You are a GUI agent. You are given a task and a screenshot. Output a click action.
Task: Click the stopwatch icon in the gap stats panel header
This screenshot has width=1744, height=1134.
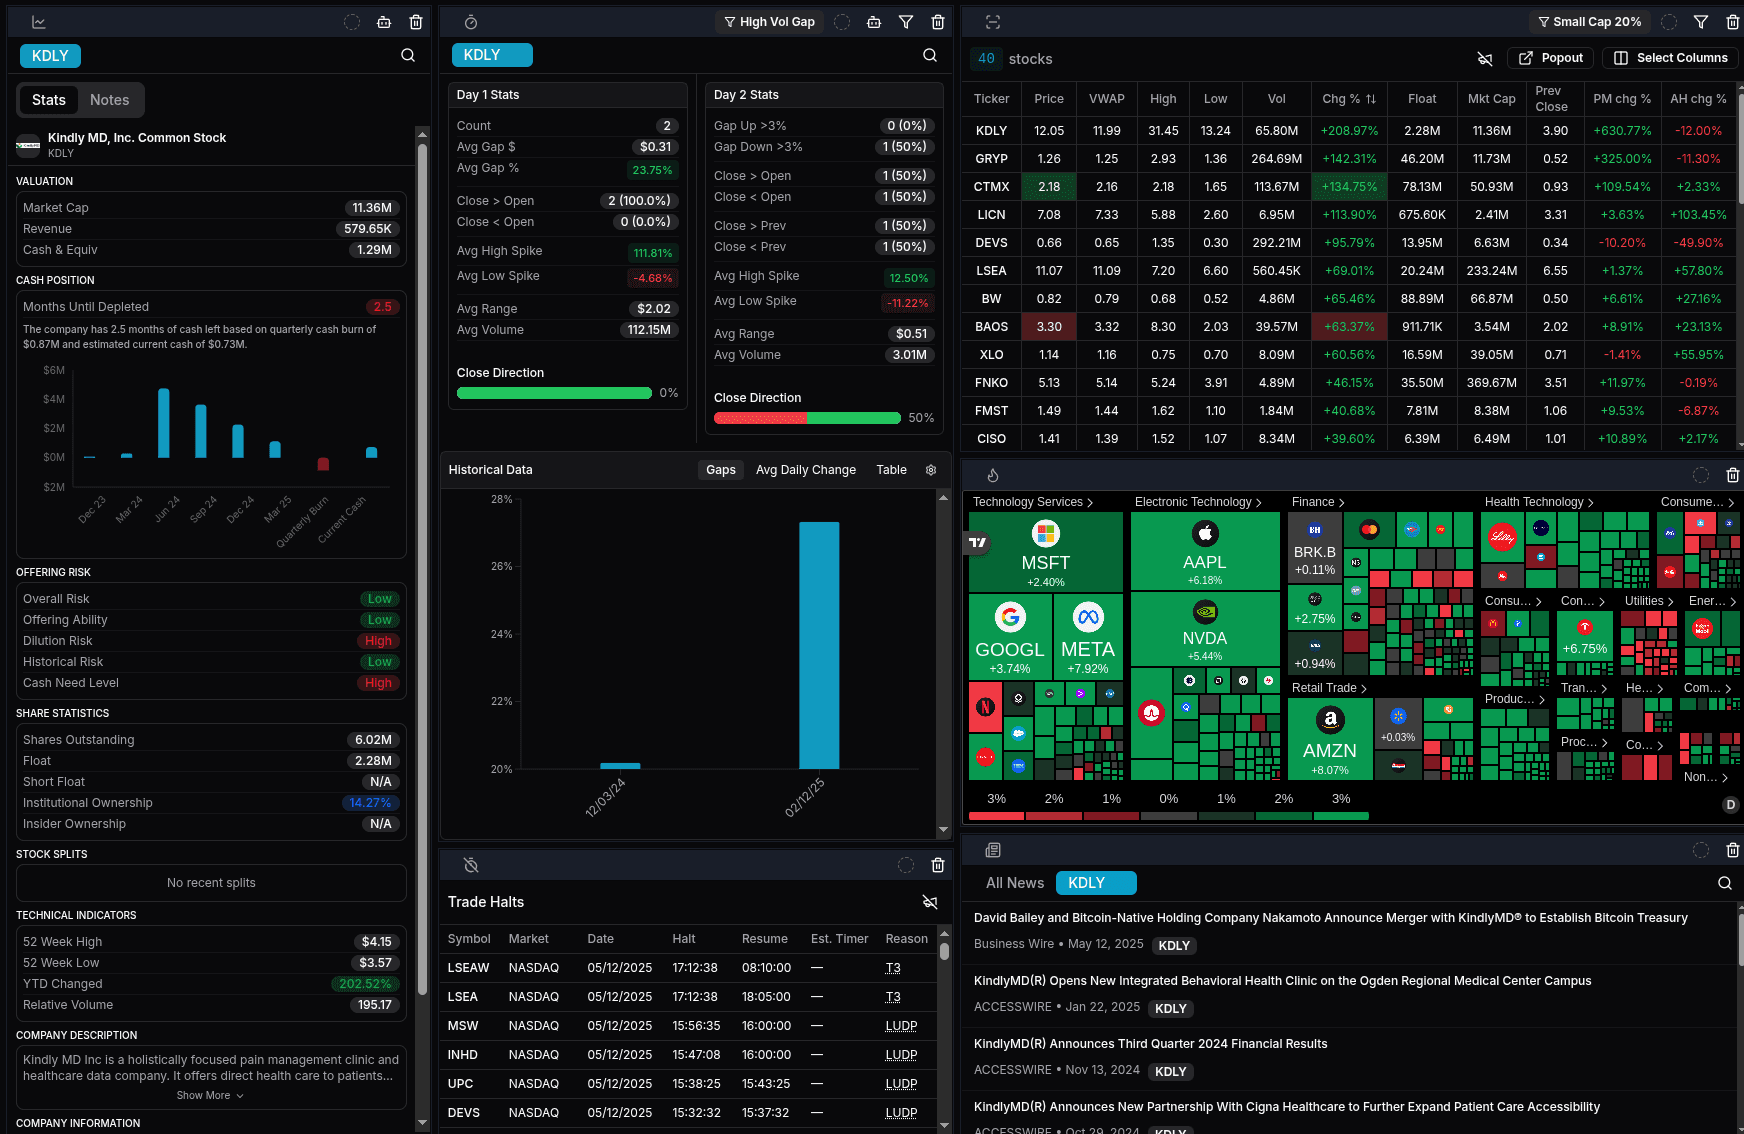[x=471, y=22]
